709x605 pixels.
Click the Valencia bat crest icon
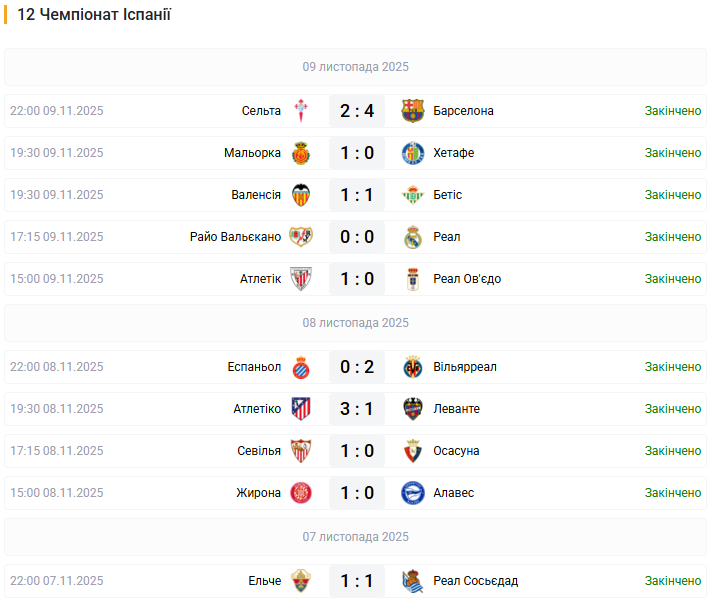[x=301, y=195]
